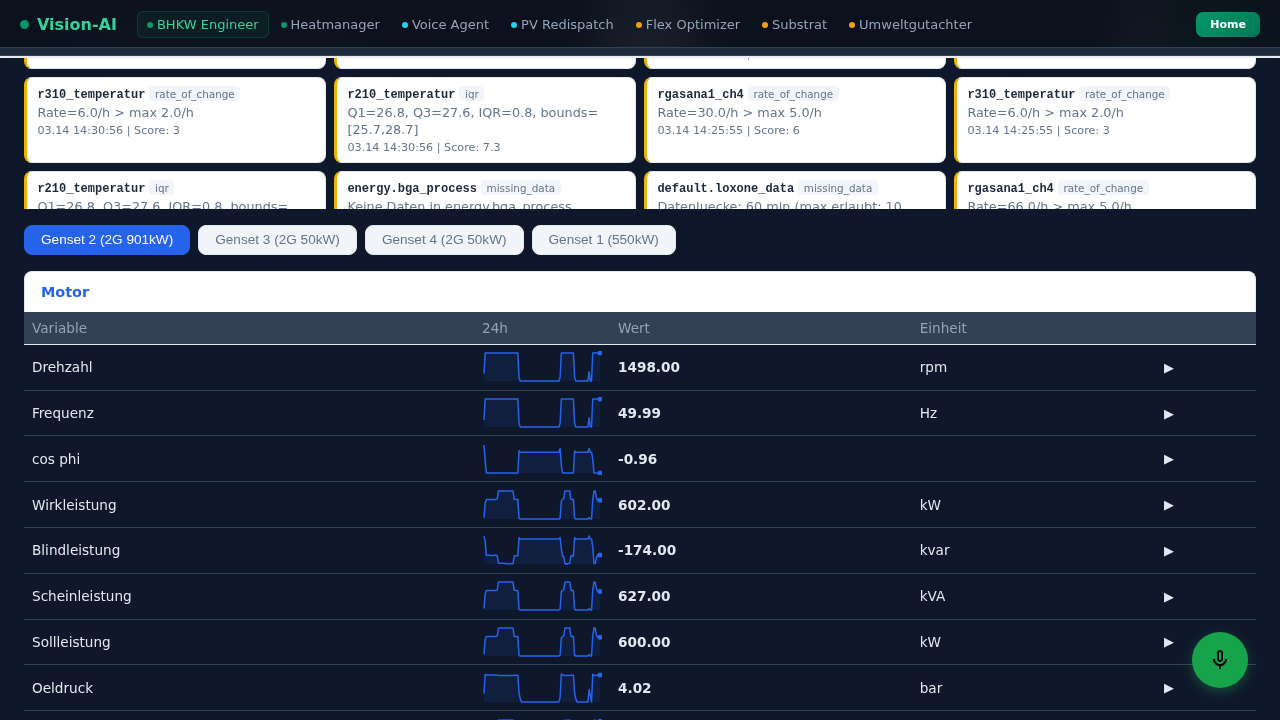
Task: Click the Oeldruck row arrow icon
Action: point(1168,689)
